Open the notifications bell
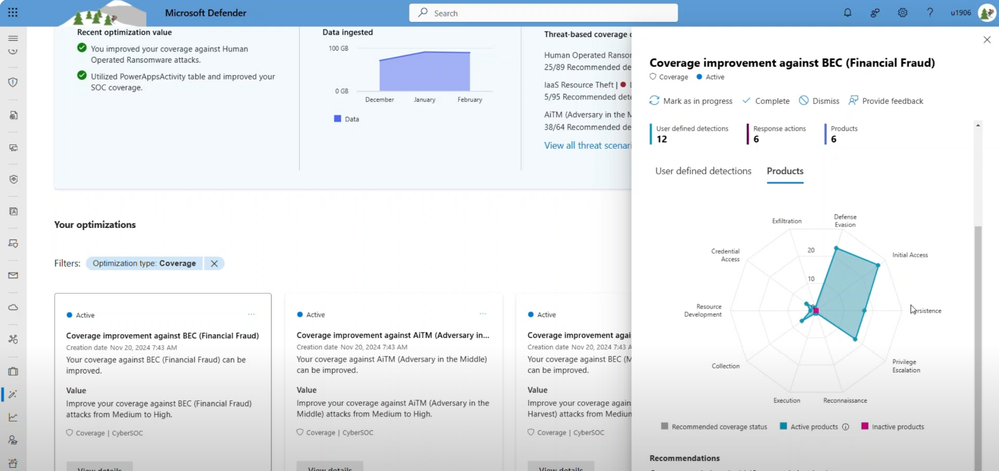The image size is (999, 471). 847,13
